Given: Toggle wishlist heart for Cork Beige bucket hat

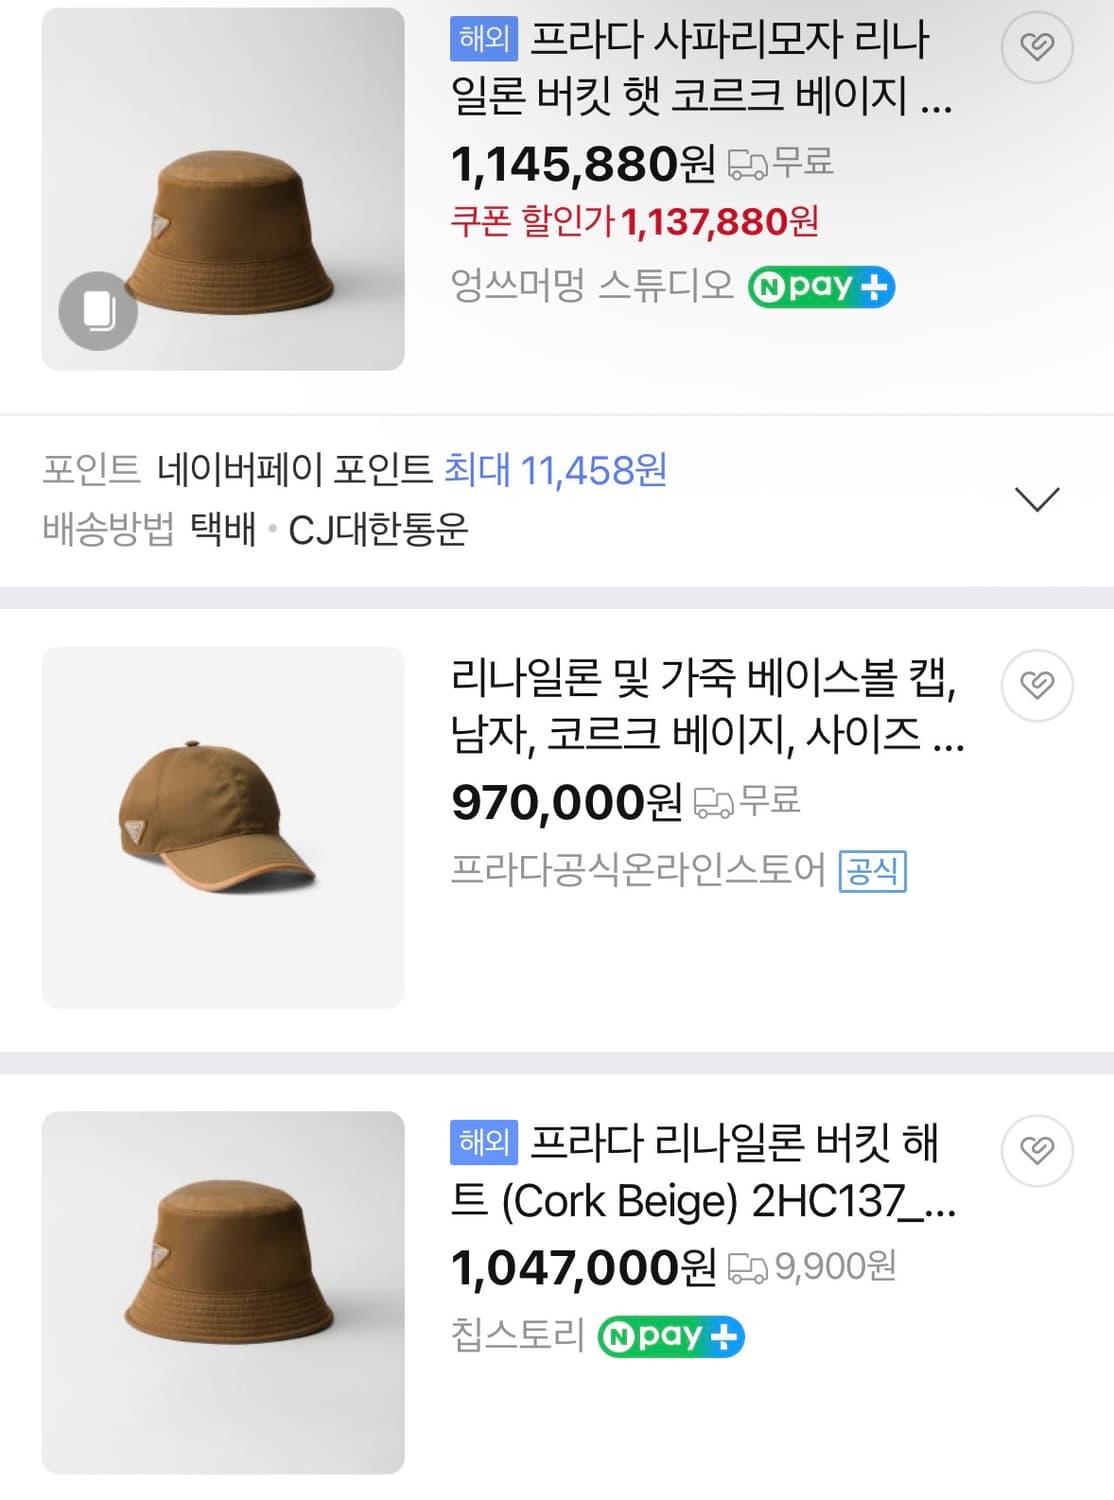Looking at the screenshot, I should pos(1037,1151).
